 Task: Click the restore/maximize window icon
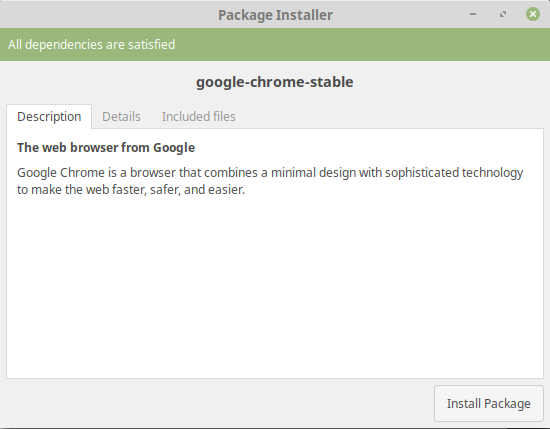pos(503,14)
